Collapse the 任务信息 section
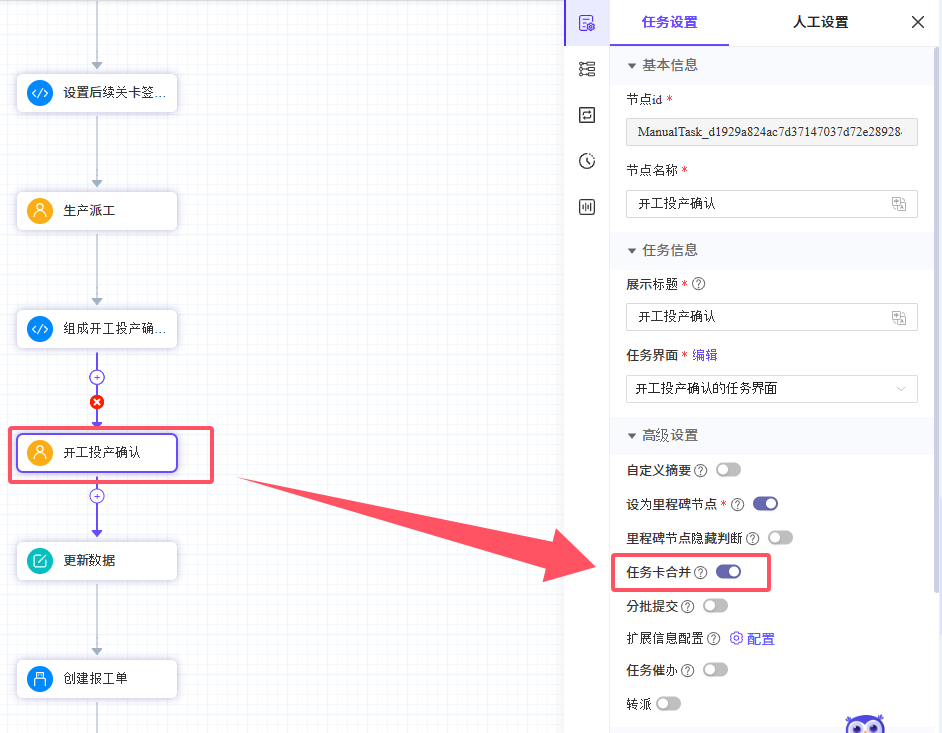 click(x=631, y=251)
